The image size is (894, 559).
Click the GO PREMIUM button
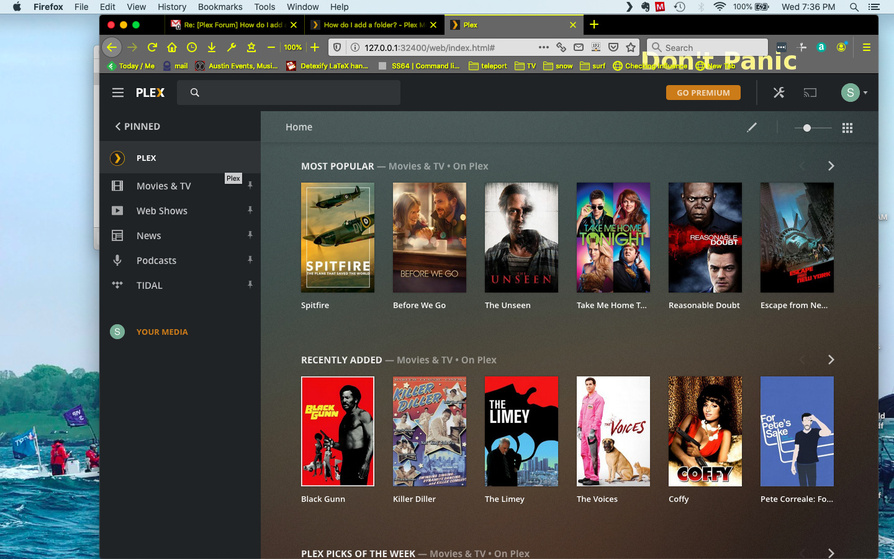[703, 92]
